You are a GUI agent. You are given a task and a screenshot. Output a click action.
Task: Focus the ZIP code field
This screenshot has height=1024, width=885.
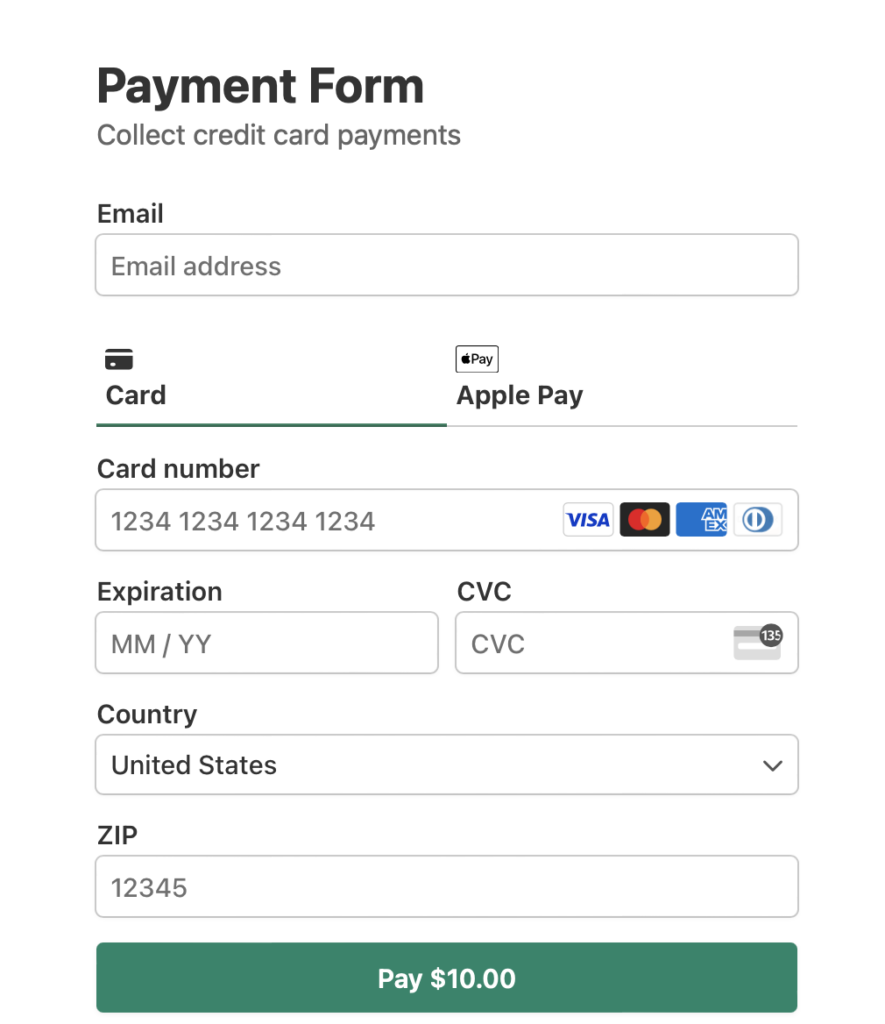pos(446,887)
